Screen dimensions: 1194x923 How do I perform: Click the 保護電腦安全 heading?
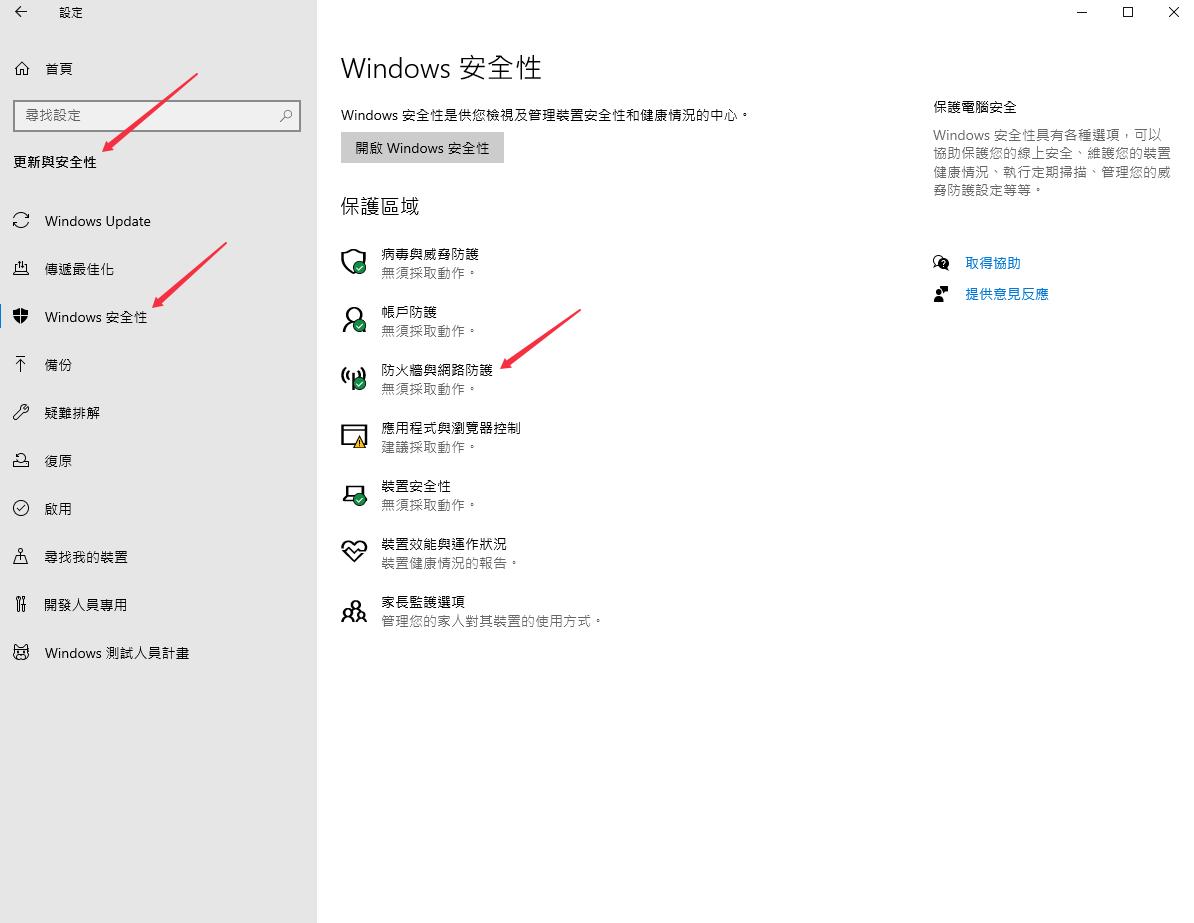click(x=975, y=107)
